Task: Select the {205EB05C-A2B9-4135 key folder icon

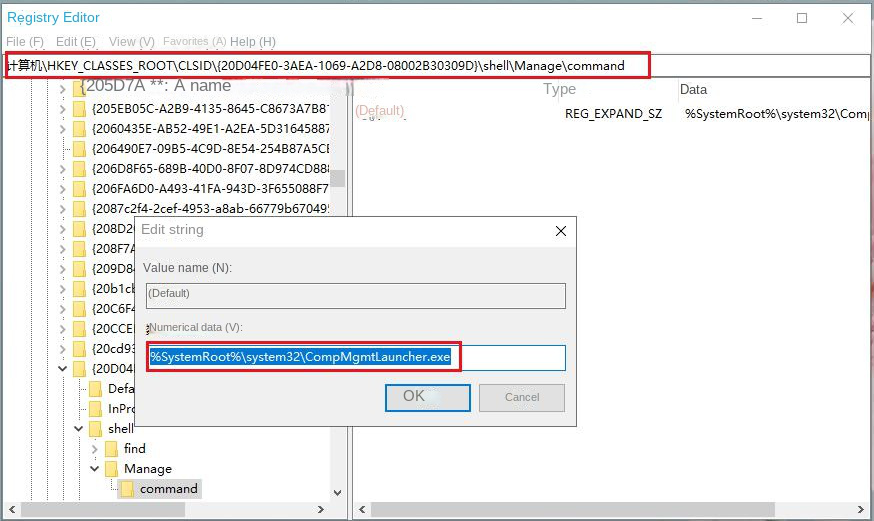Action: point(79,109)
